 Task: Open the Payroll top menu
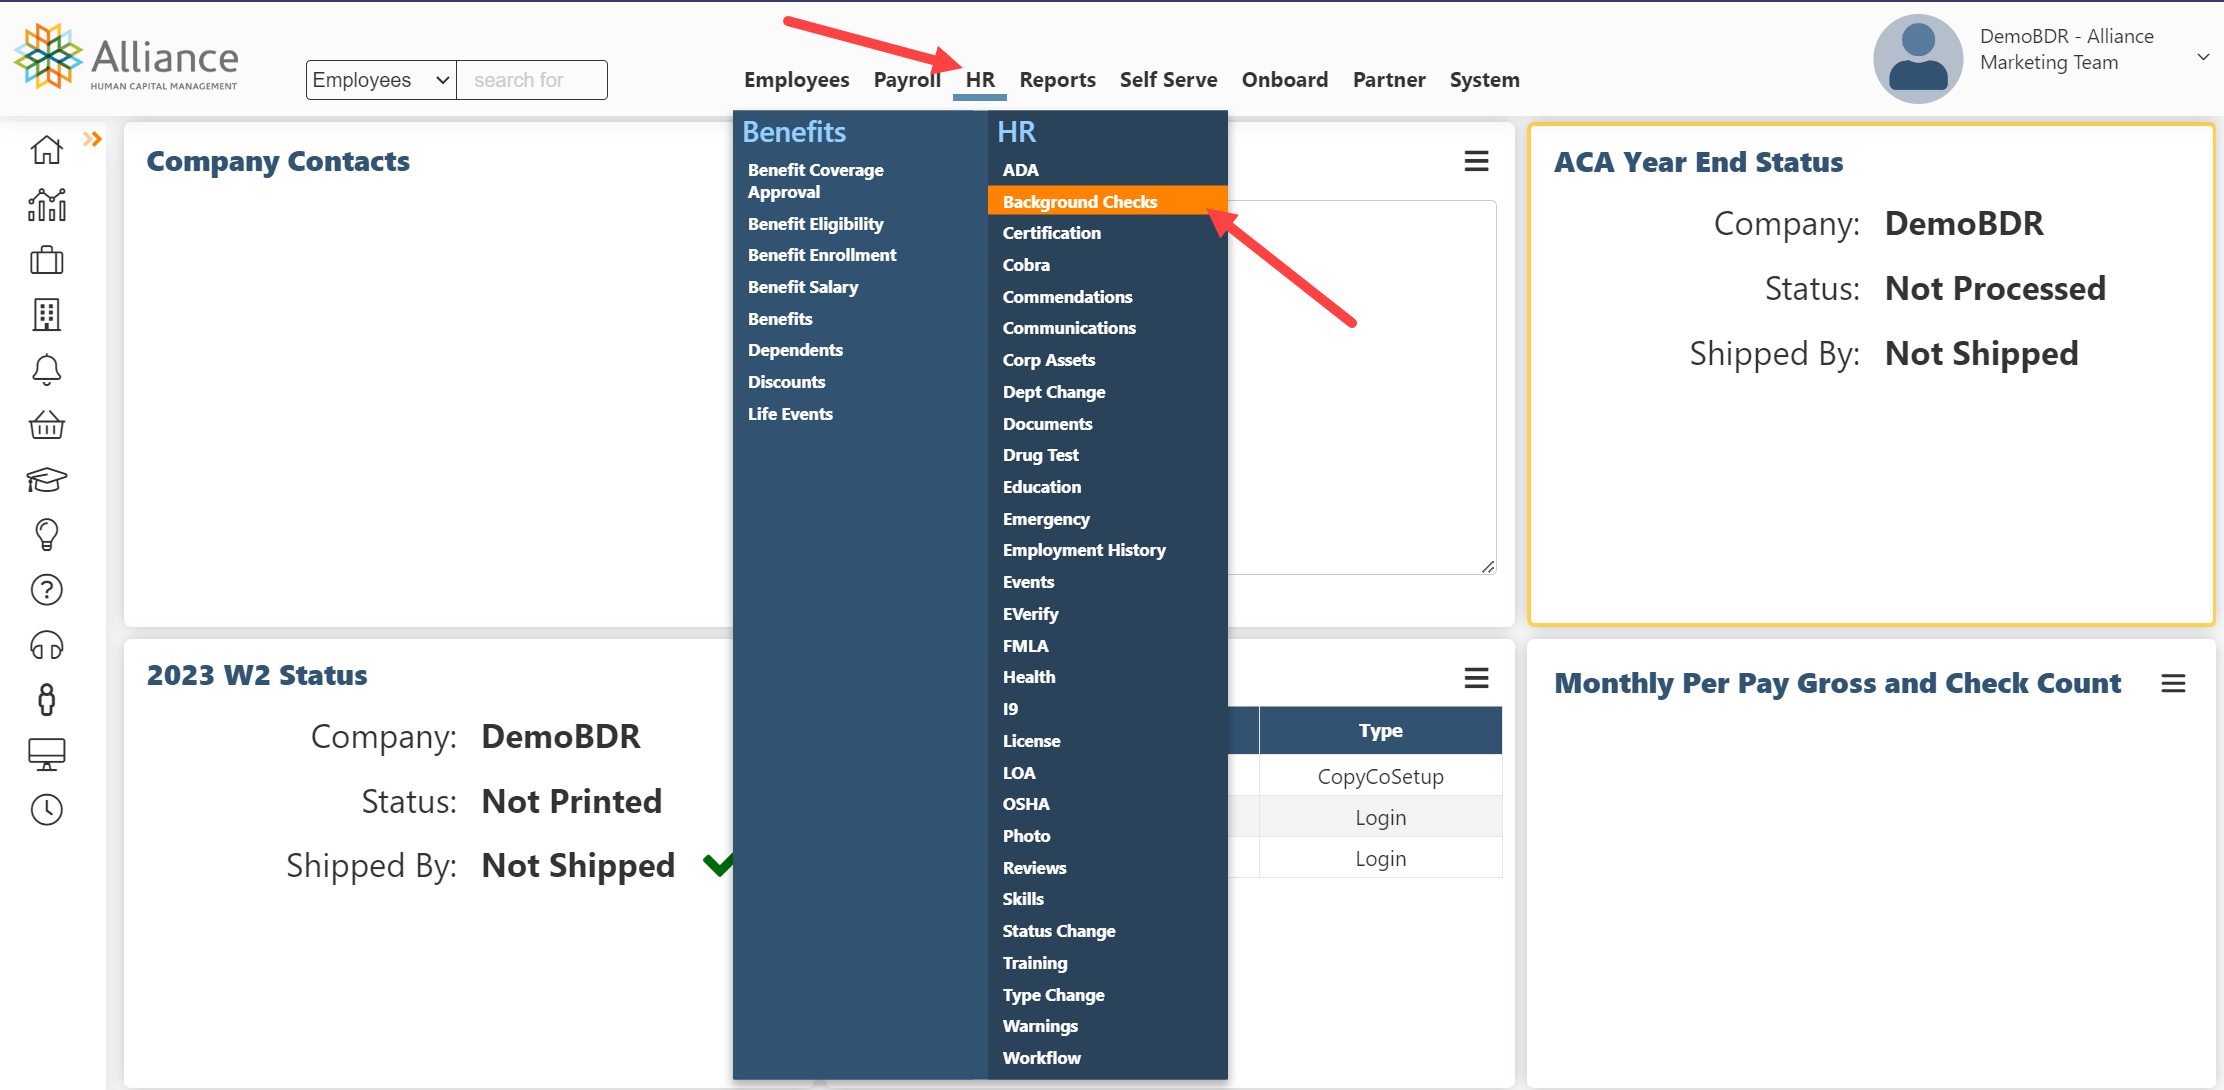click(907, 80)
